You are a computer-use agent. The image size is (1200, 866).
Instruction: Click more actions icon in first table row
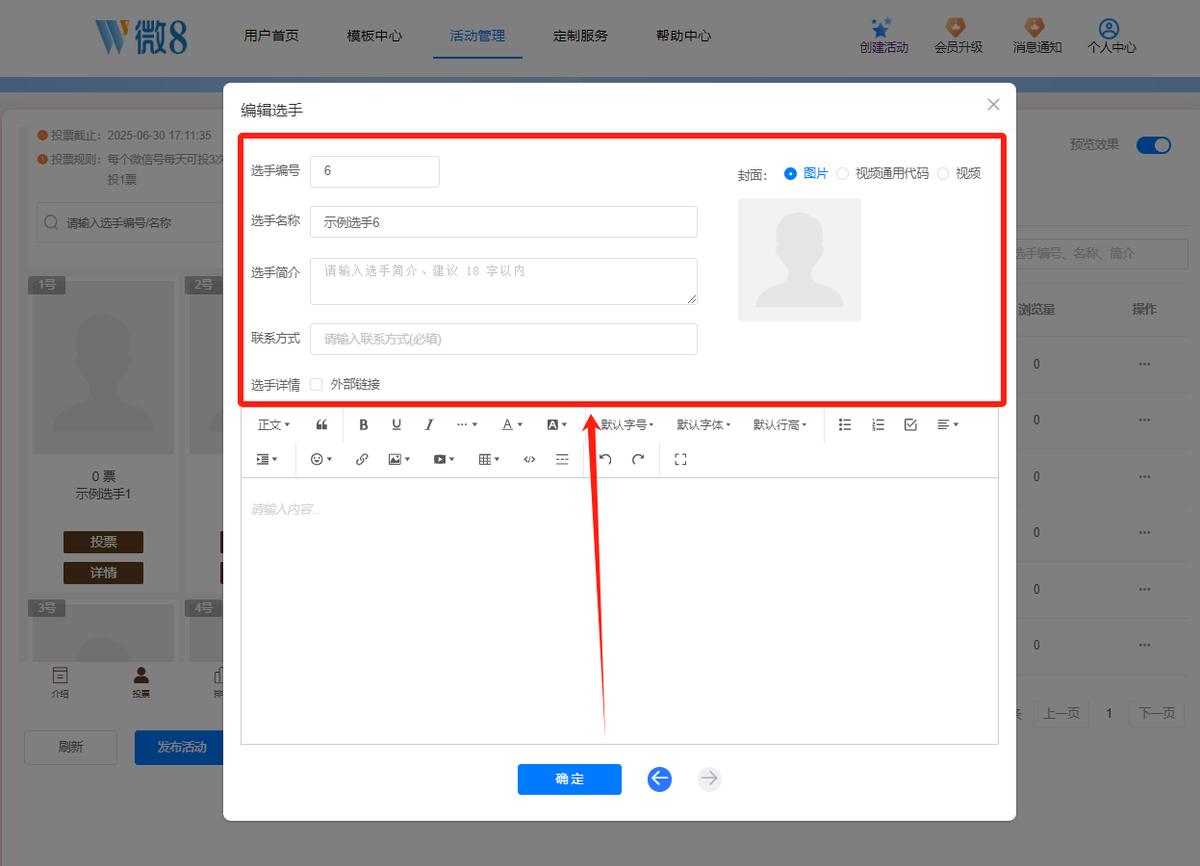[1144, 364]
